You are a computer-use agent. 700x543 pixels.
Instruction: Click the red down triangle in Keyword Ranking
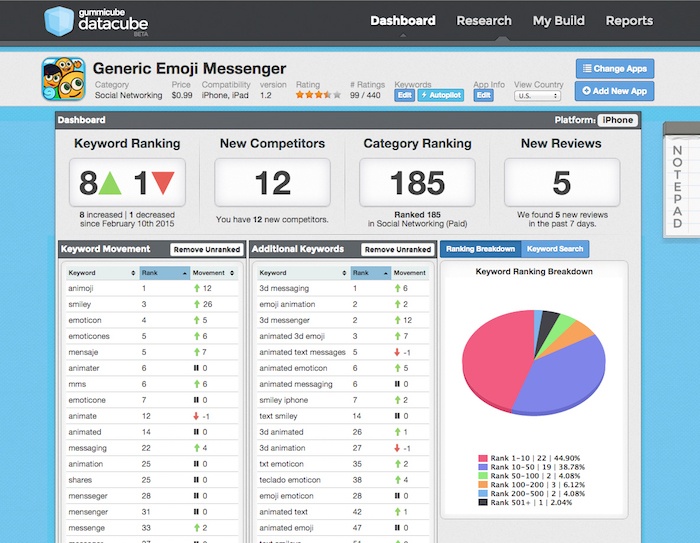coord(163,183)
